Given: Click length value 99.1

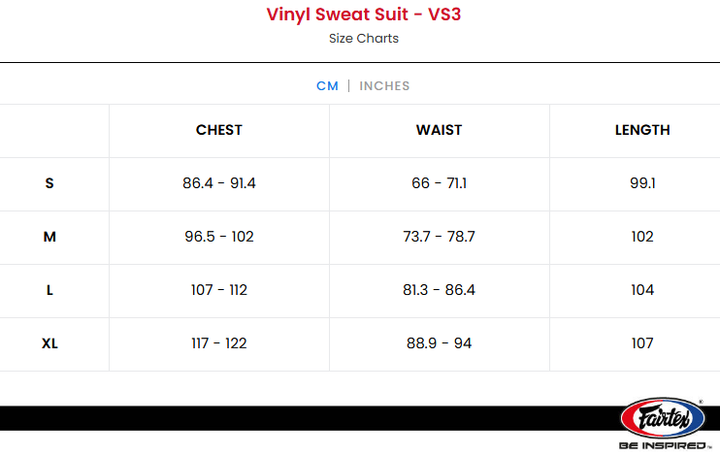Looking at the screenshot, I should pyautogui.click(x=642, y=183).
